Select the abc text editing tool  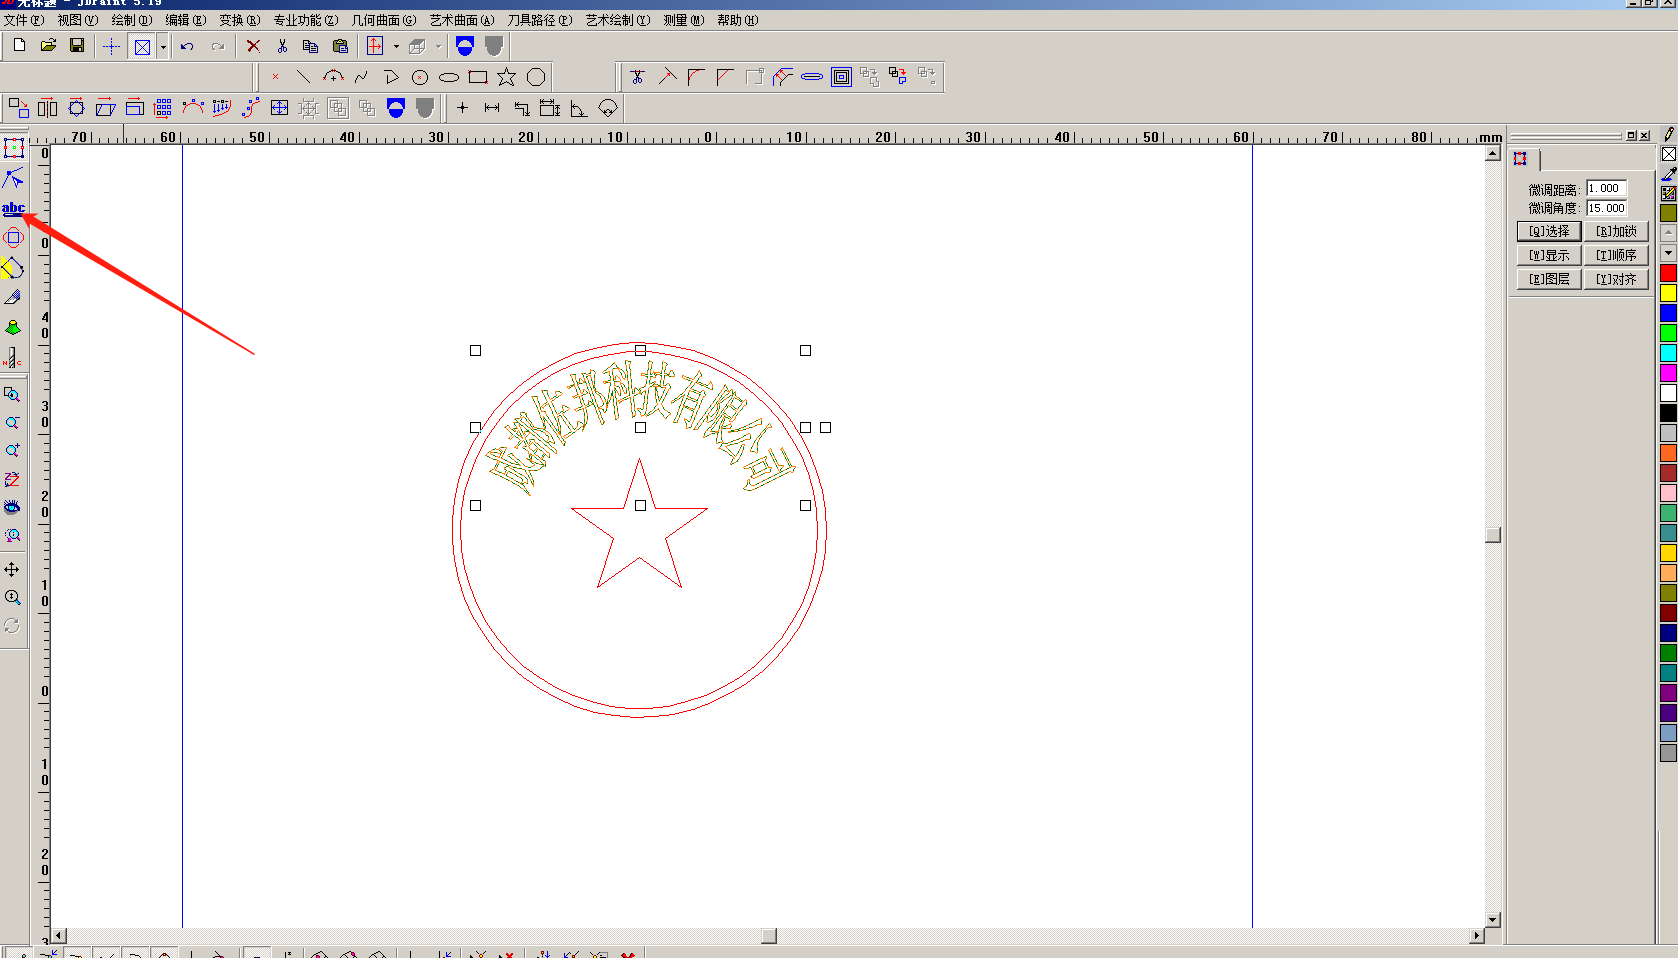point(13,208)
